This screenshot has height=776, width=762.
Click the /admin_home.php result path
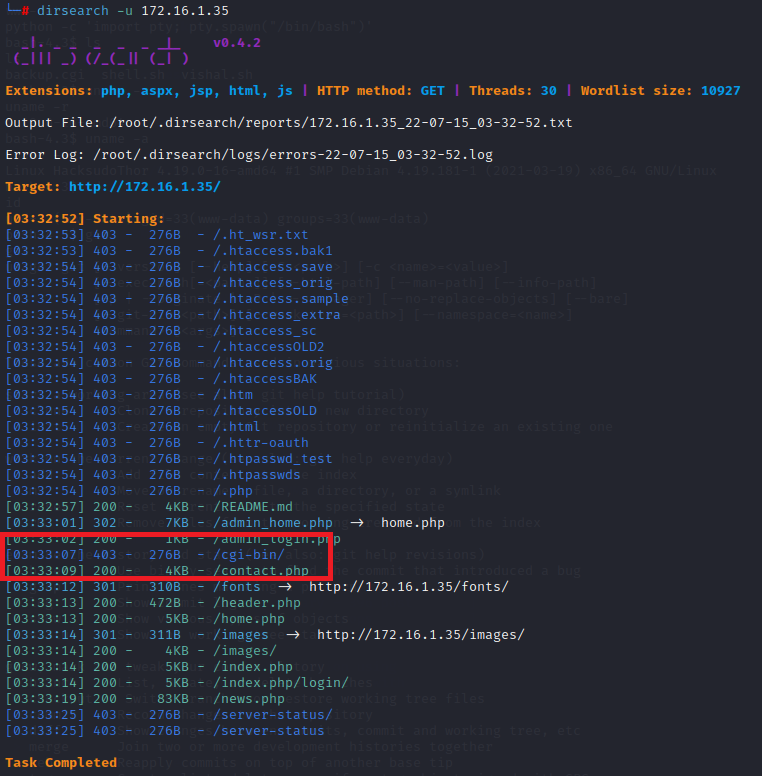[x=273, y=523]
